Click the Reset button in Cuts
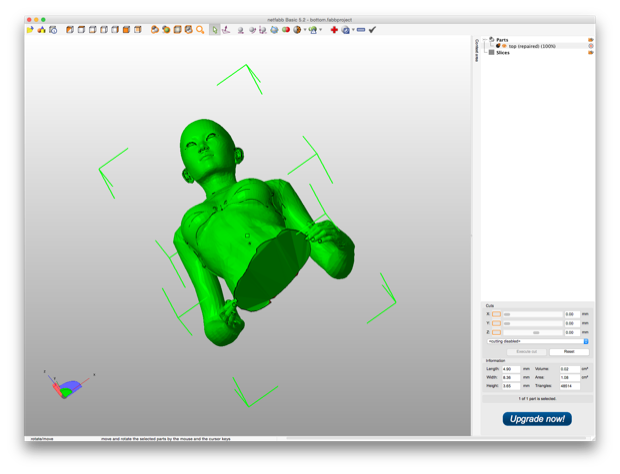 click(569, 351)
